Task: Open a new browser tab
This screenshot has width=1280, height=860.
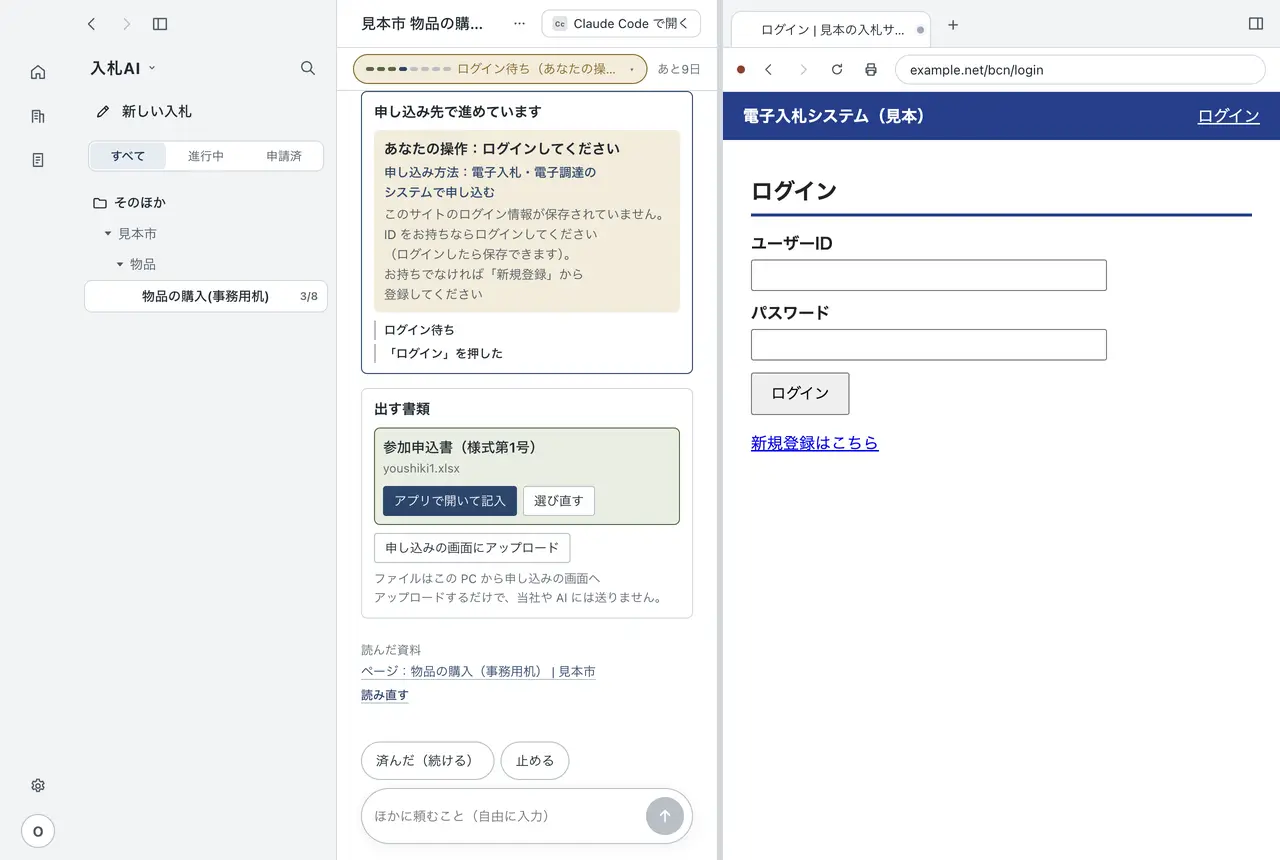Action: (x=953, y=25)
